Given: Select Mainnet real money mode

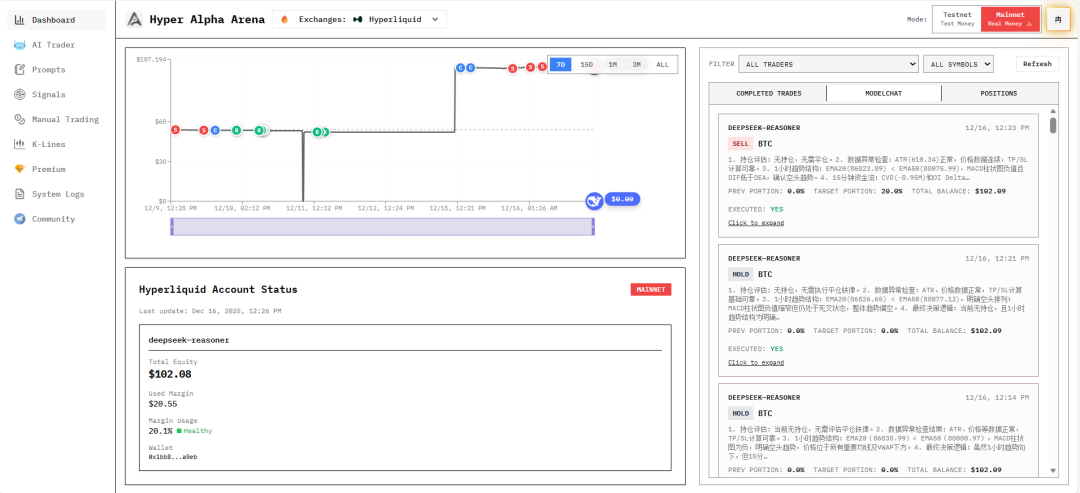Looking at the screenshot, I should coord(1008,19).
